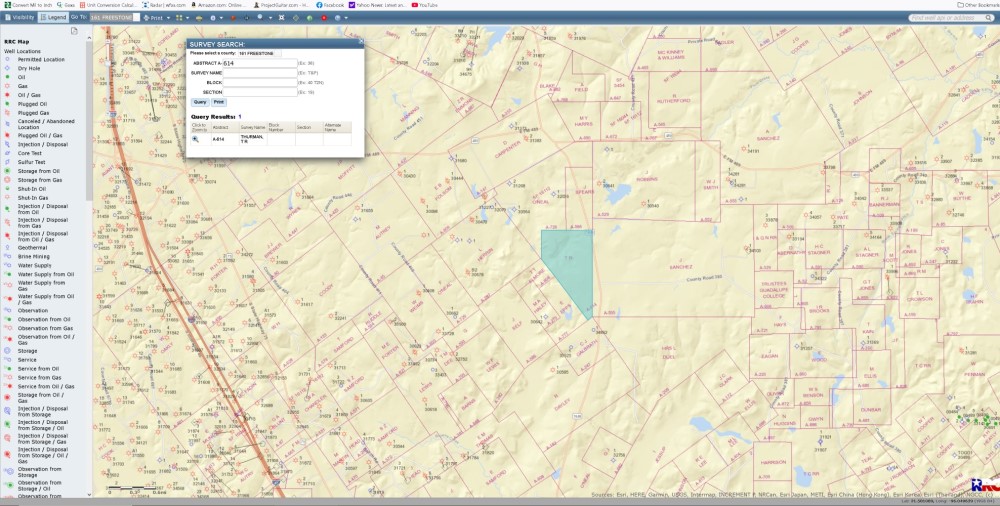1000x506 pixels.
Task: Click the dark round tool icon
Action: click(246, 17)
